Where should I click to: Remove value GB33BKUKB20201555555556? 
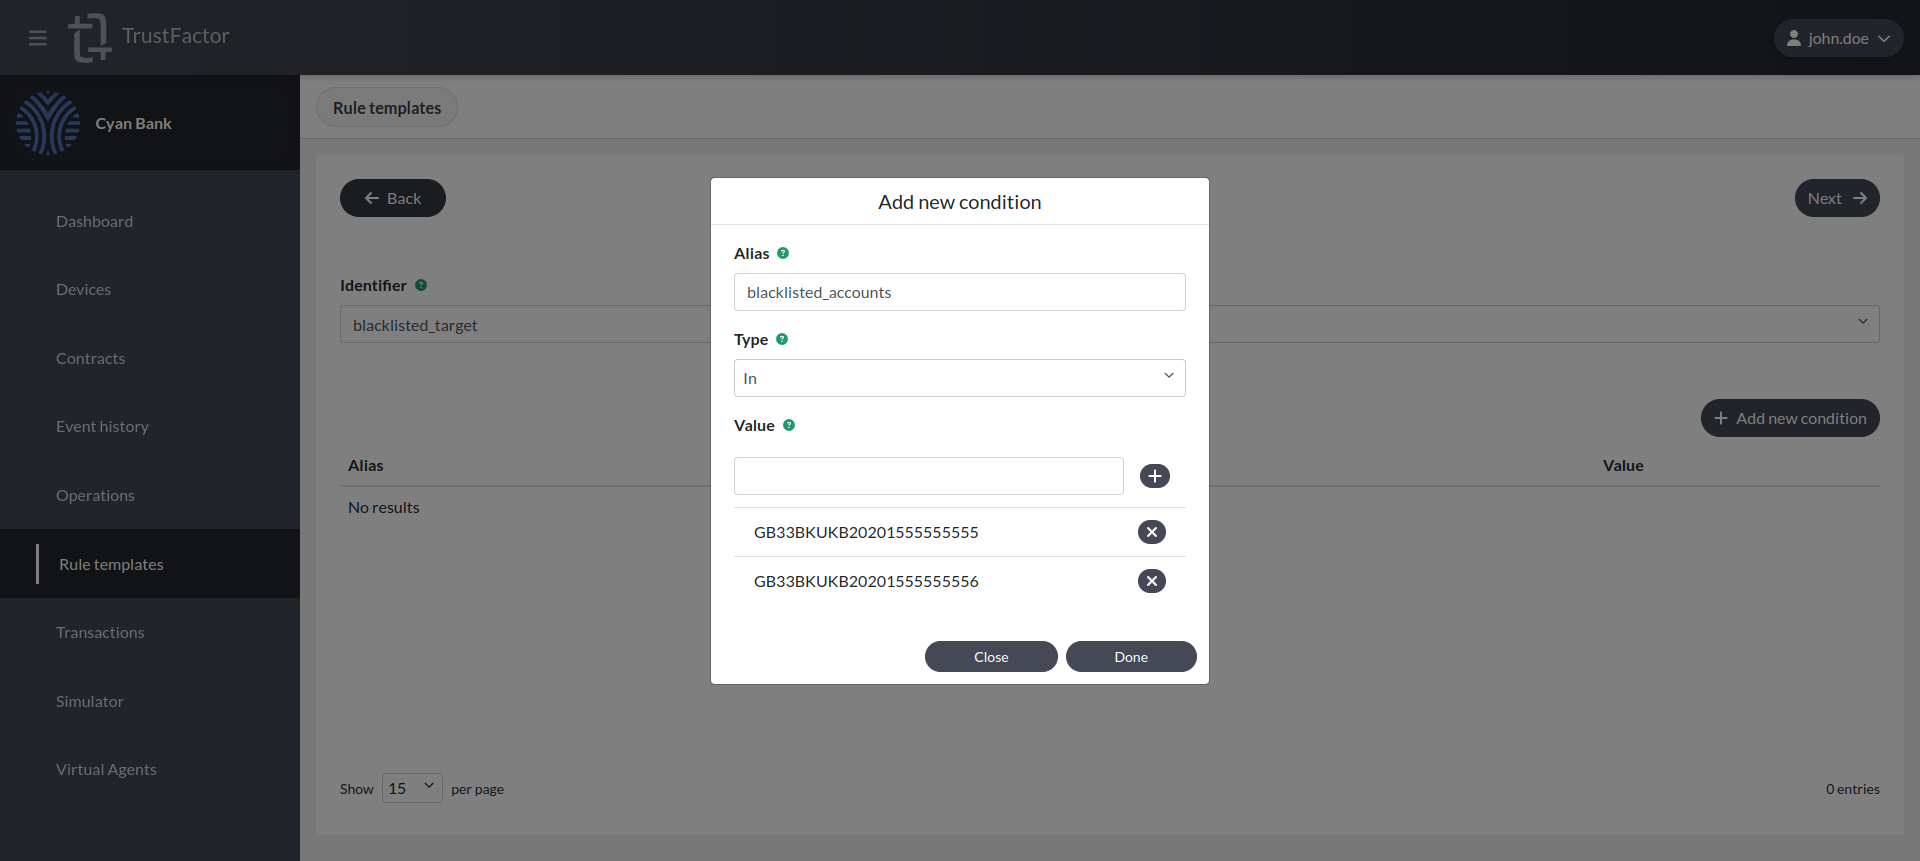click(x=1152, y=581)
